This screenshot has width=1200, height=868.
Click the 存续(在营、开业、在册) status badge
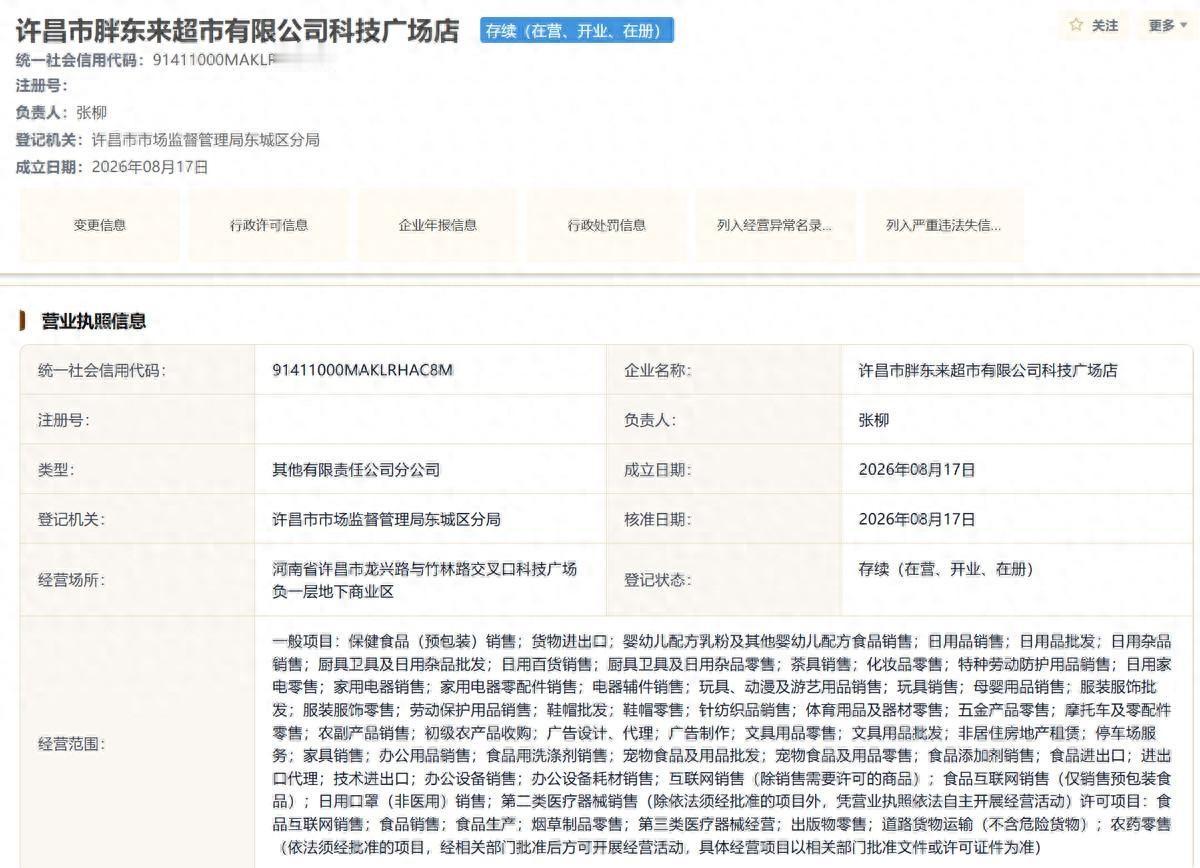[x=577, y=31]
